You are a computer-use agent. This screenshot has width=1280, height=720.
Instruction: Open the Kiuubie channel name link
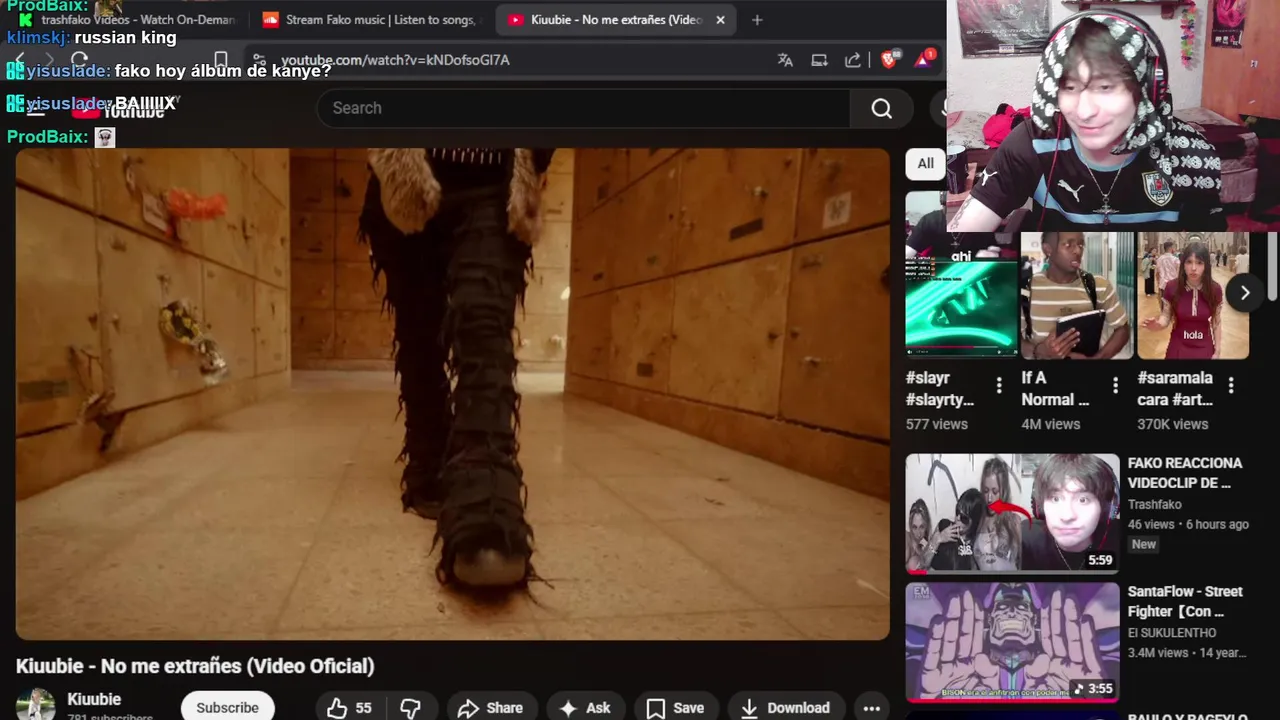point(94,700)
